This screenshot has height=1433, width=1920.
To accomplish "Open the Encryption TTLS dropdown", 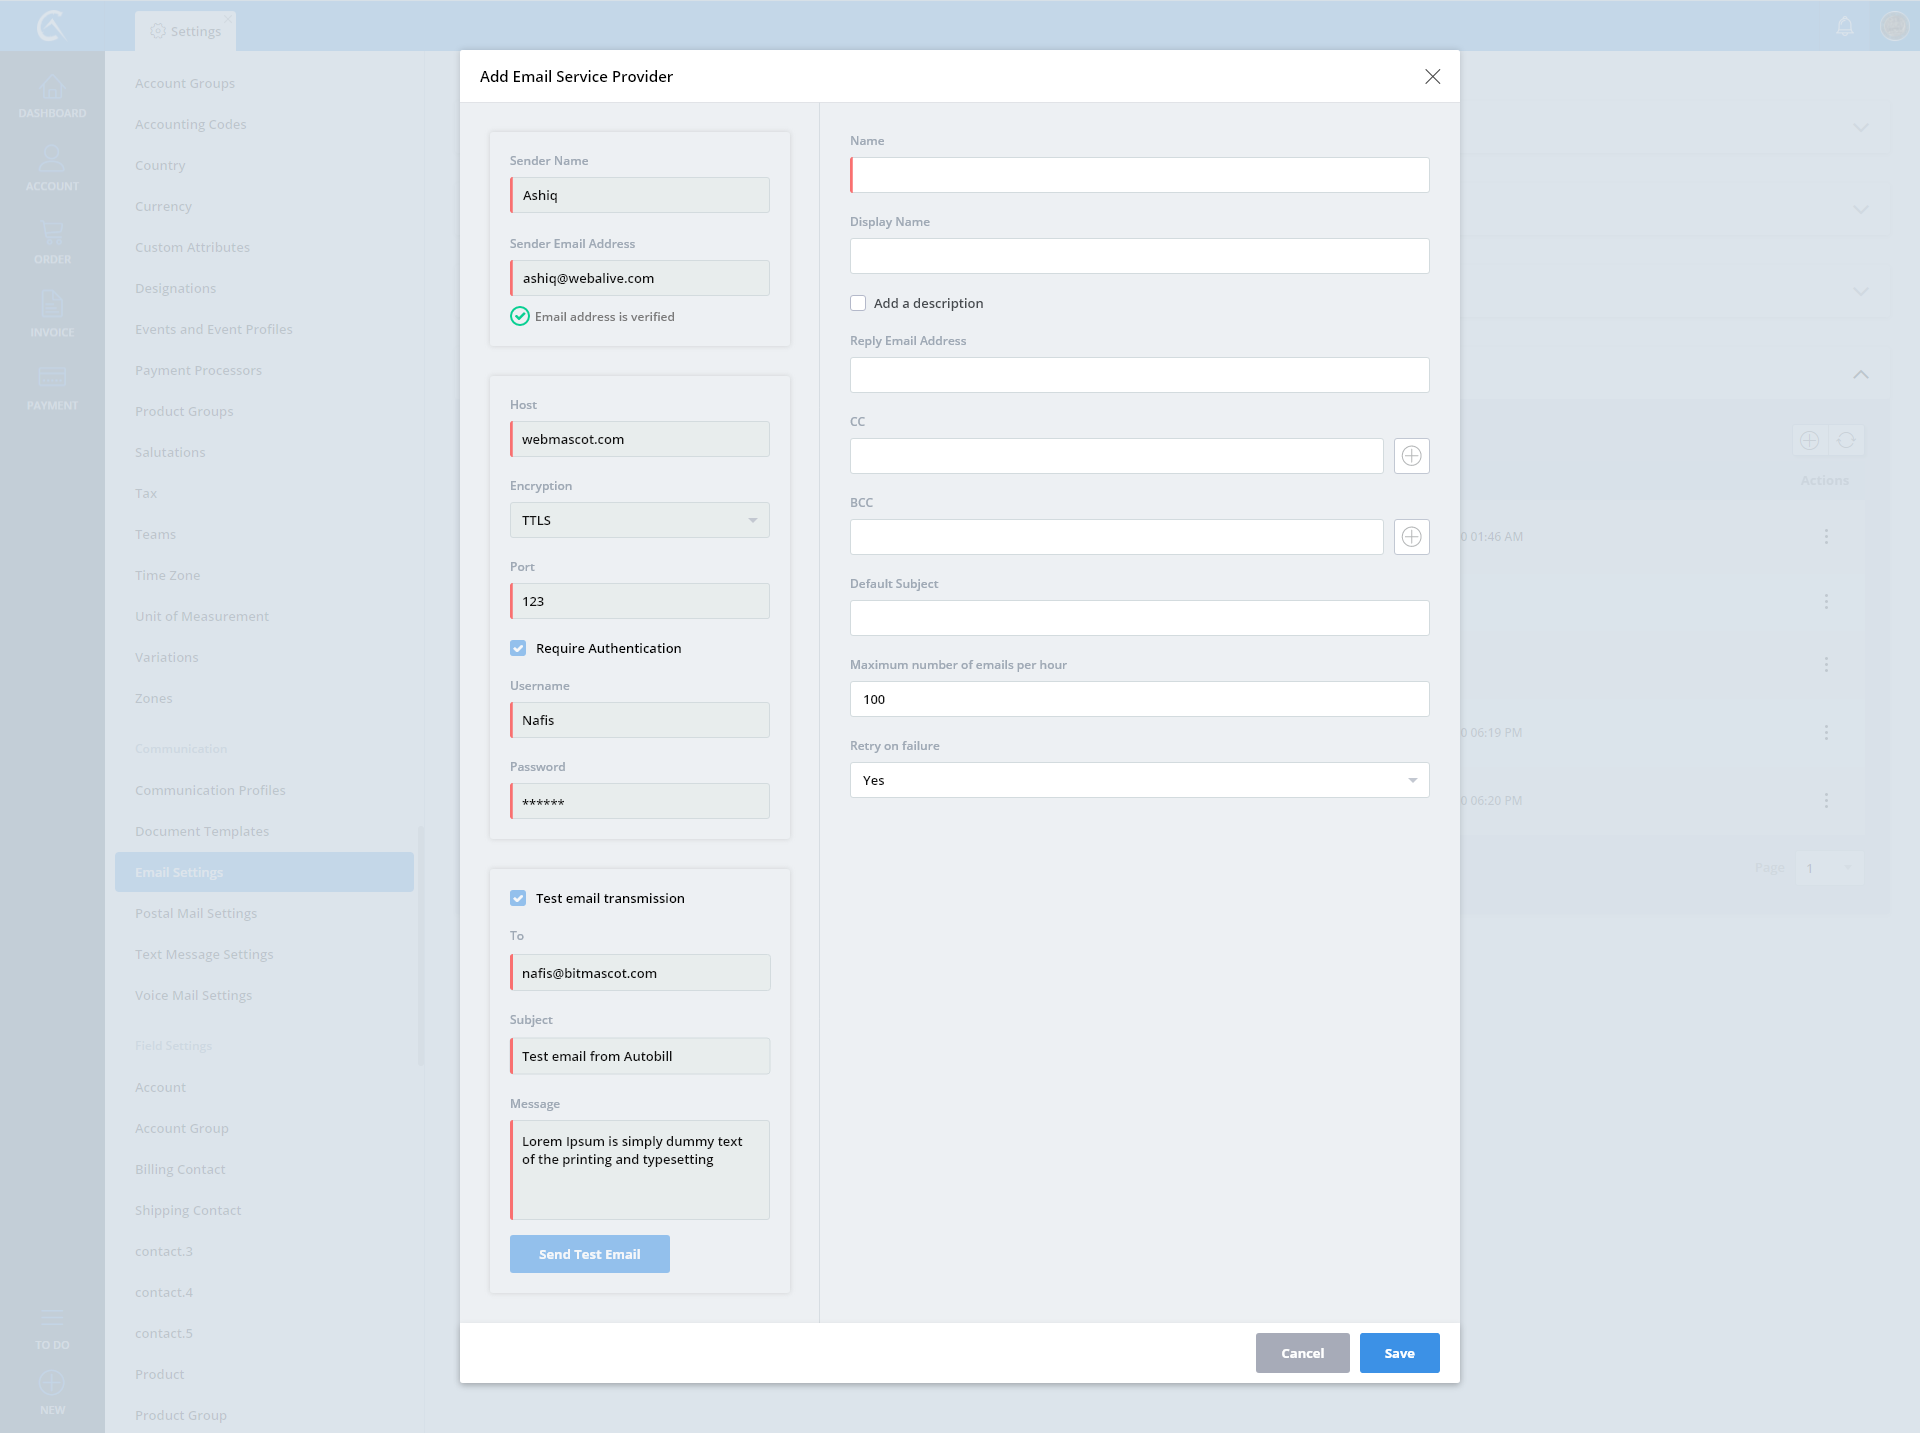I will pos(639,520).
